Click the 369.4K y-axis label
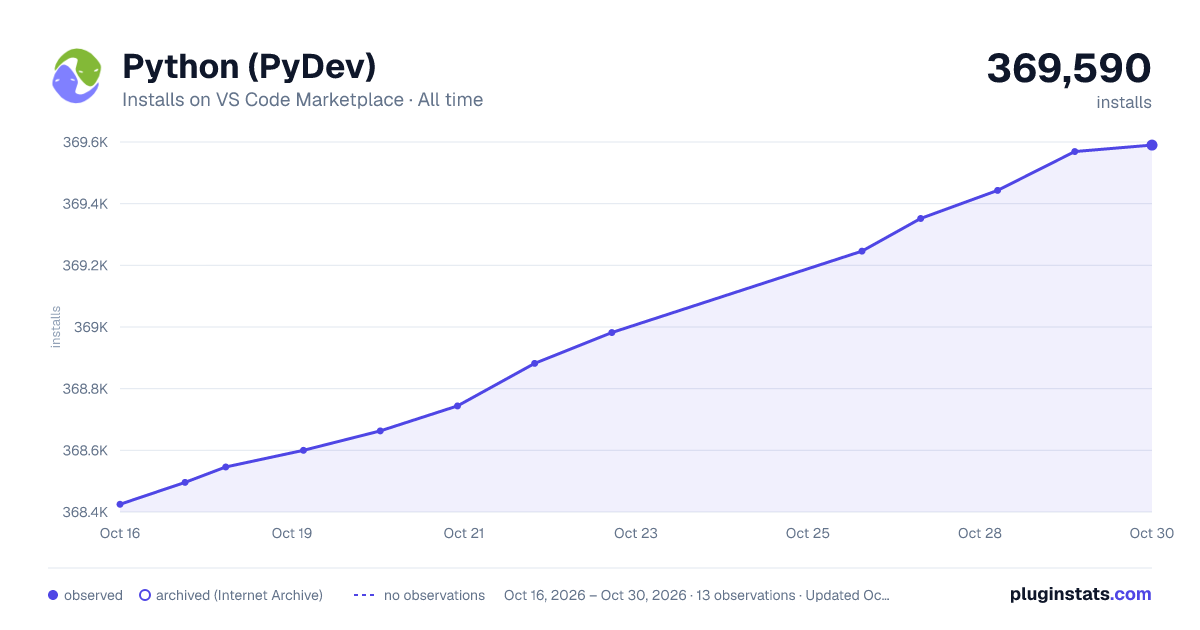Viewport: 1200px width, 630px height. pos(85,204)
